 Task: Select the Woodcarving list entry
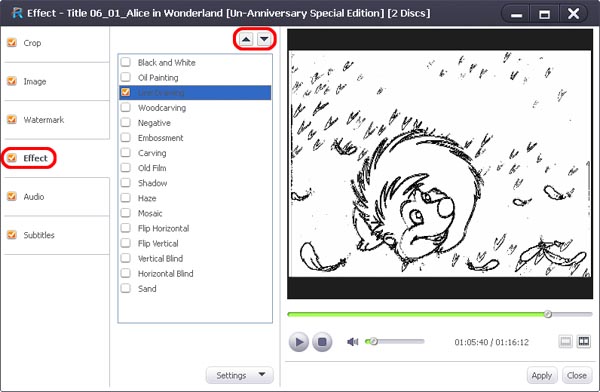195,108
